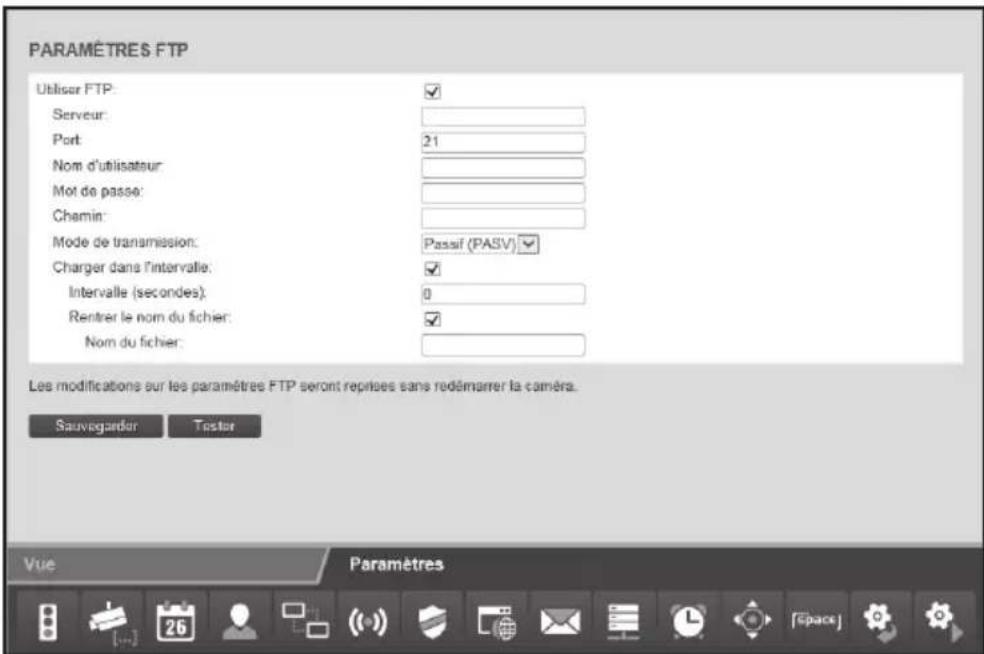Focus the Nom d'utilisateur field
This screenshot has width=984, height=654.
[503, 168]
